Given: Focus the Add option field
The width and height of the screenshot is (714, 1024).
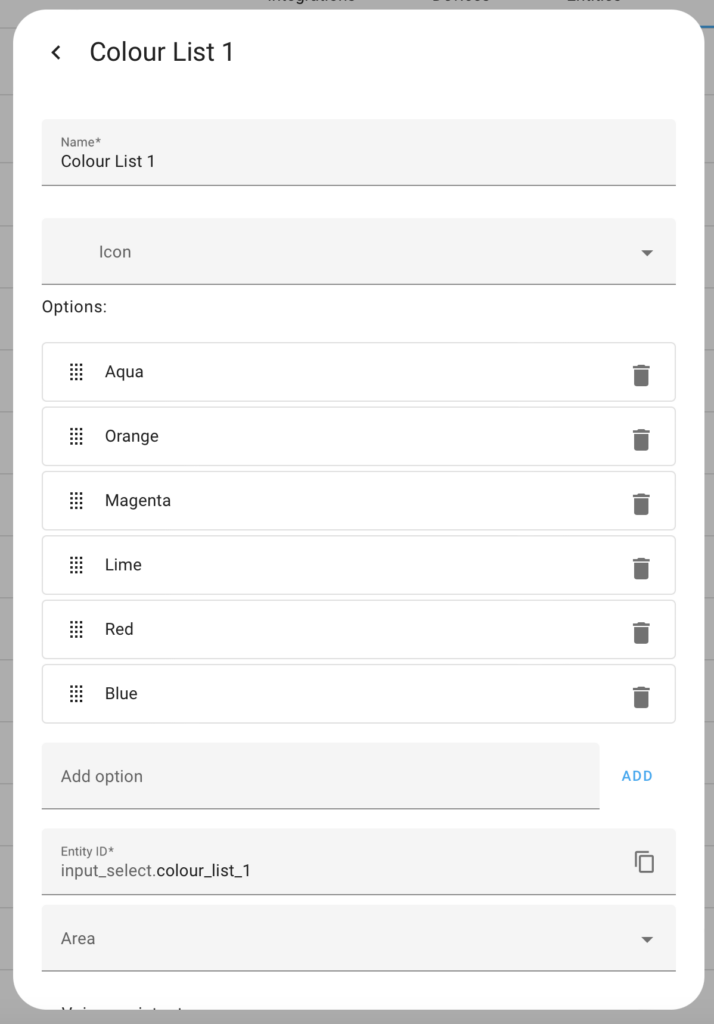Looking at the screenshot, I should pyautogui.click(x=320, y=776).
